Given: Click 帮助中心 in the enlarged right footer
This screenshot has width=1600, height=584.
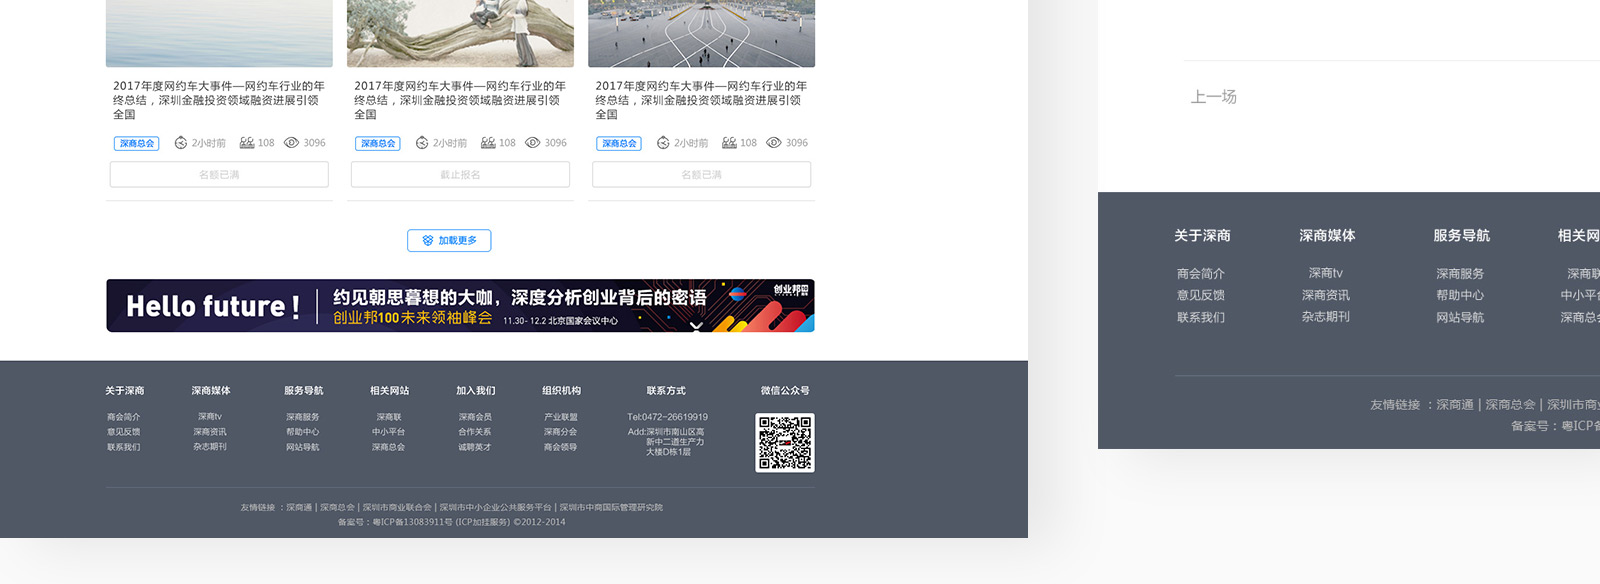Looking at the screenshot, I should [1460, 295].
